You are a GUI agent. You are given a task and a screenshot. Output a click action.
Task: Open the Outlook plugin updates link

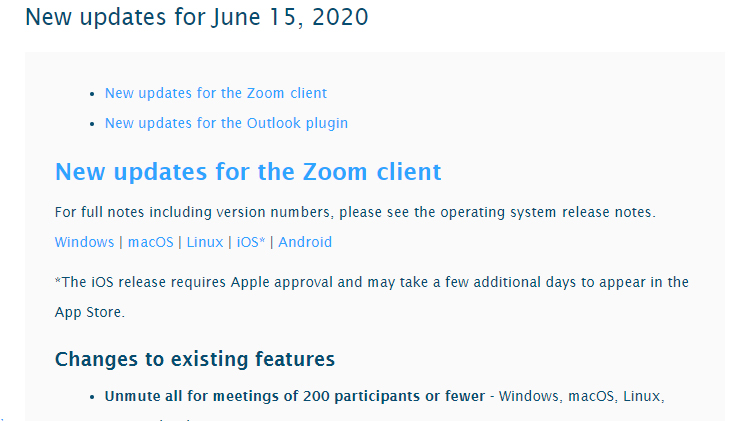226,123
